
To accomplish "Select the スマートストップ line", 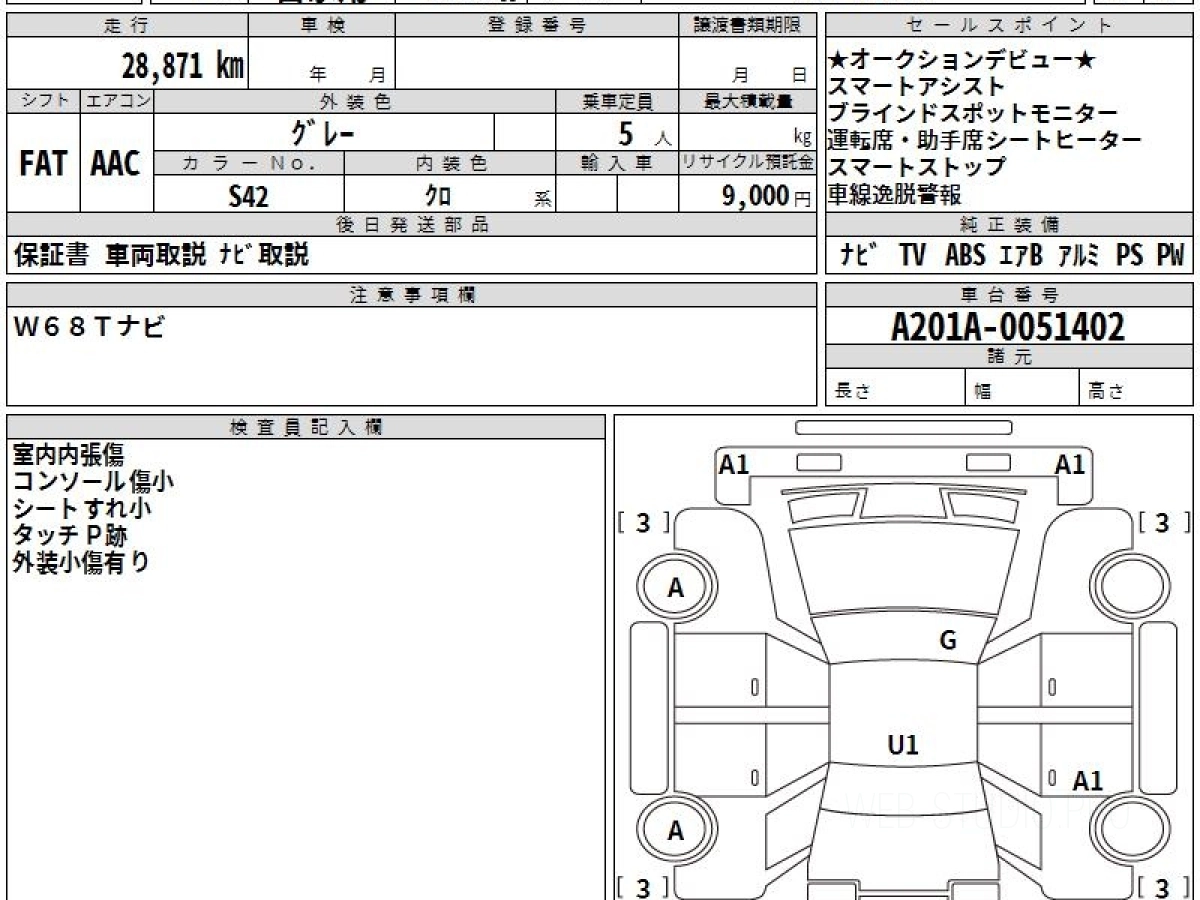I will coord(917,167).
